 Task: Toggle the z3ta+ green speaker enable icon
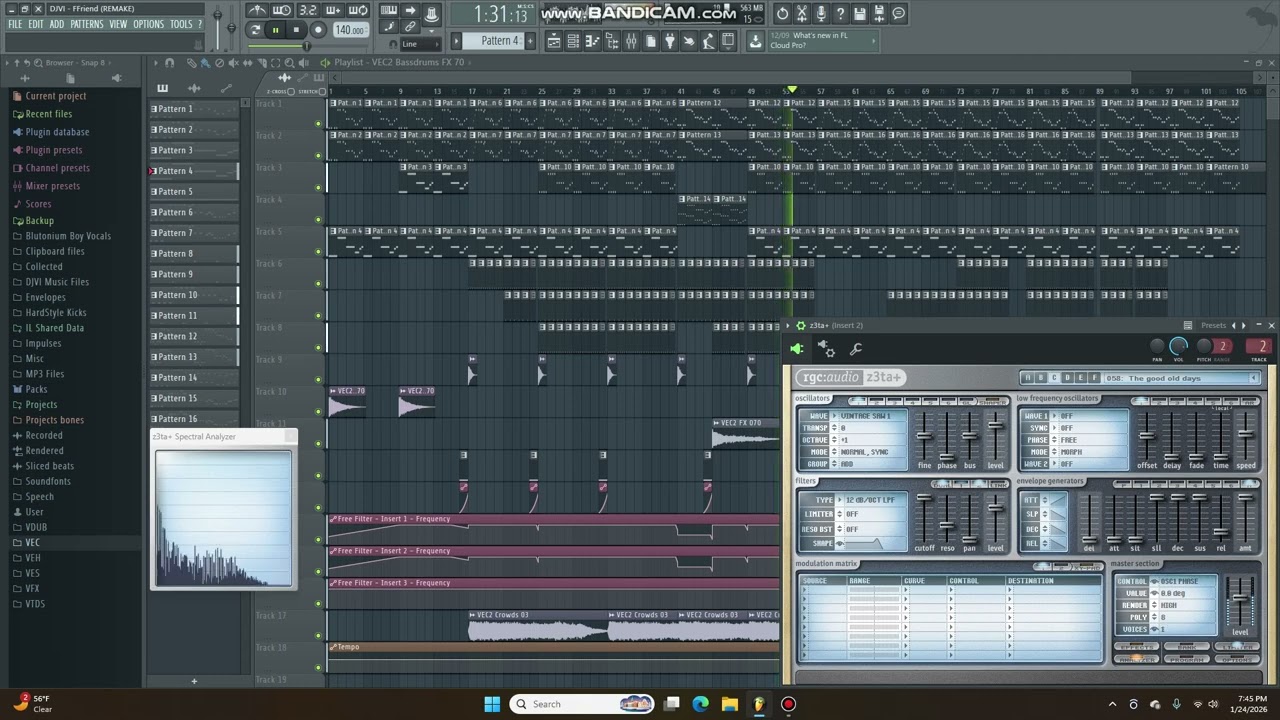797,349
